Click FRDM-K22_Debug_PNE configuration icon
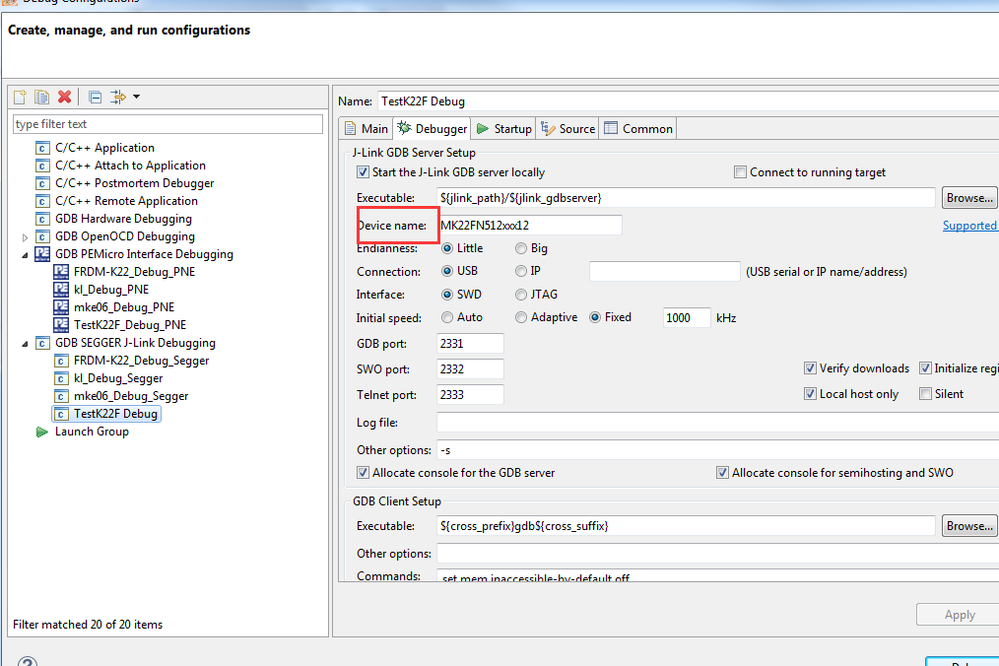 61,272
